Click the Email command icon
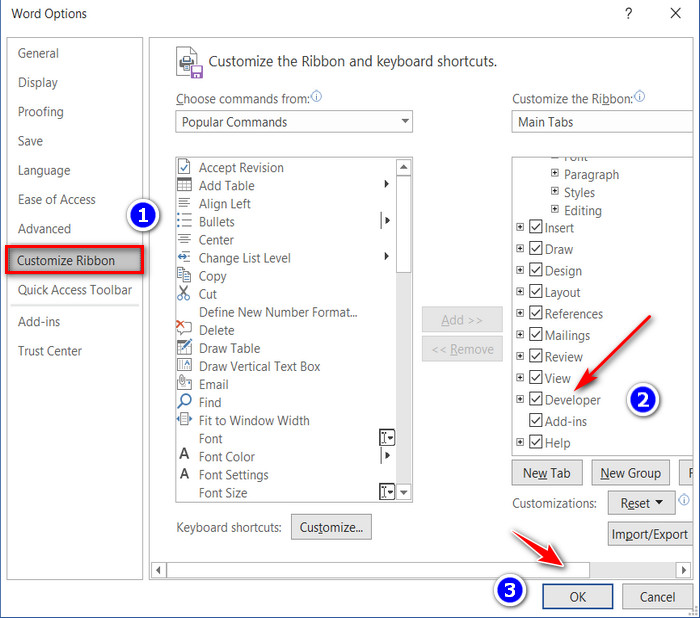Viewport: 700px width, 618px height. pyautogui.click(x=184, y=383)
